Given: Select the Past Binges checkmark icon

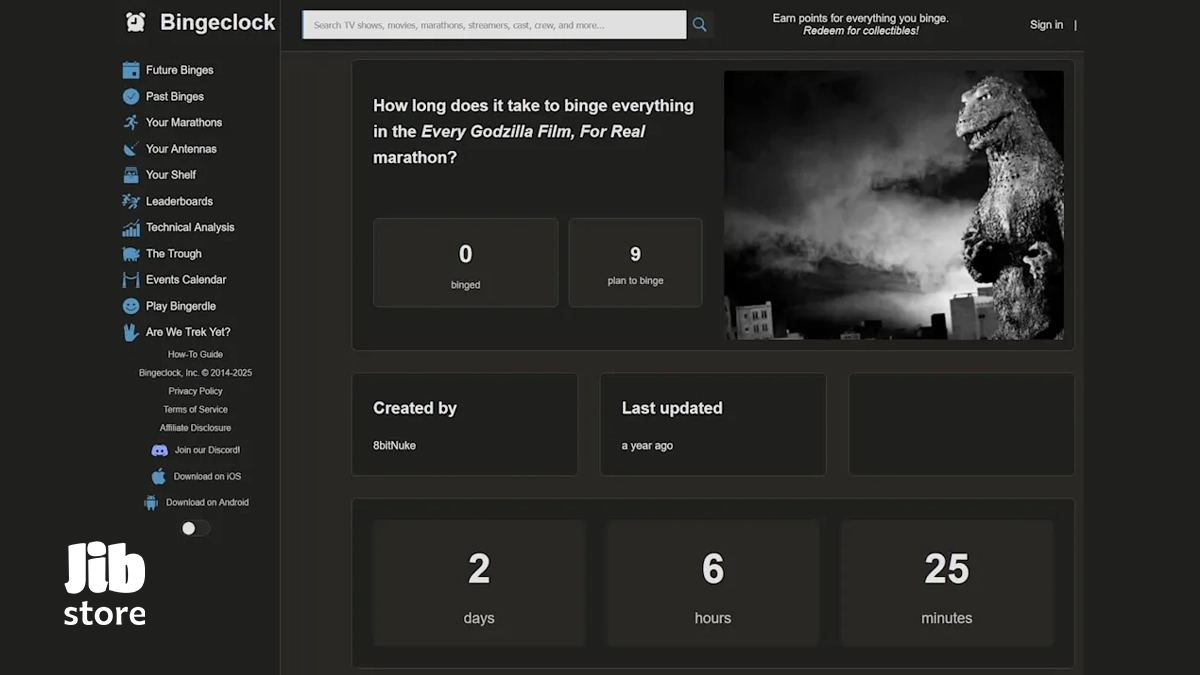Looking at the screenshot, I should [131, 97].
